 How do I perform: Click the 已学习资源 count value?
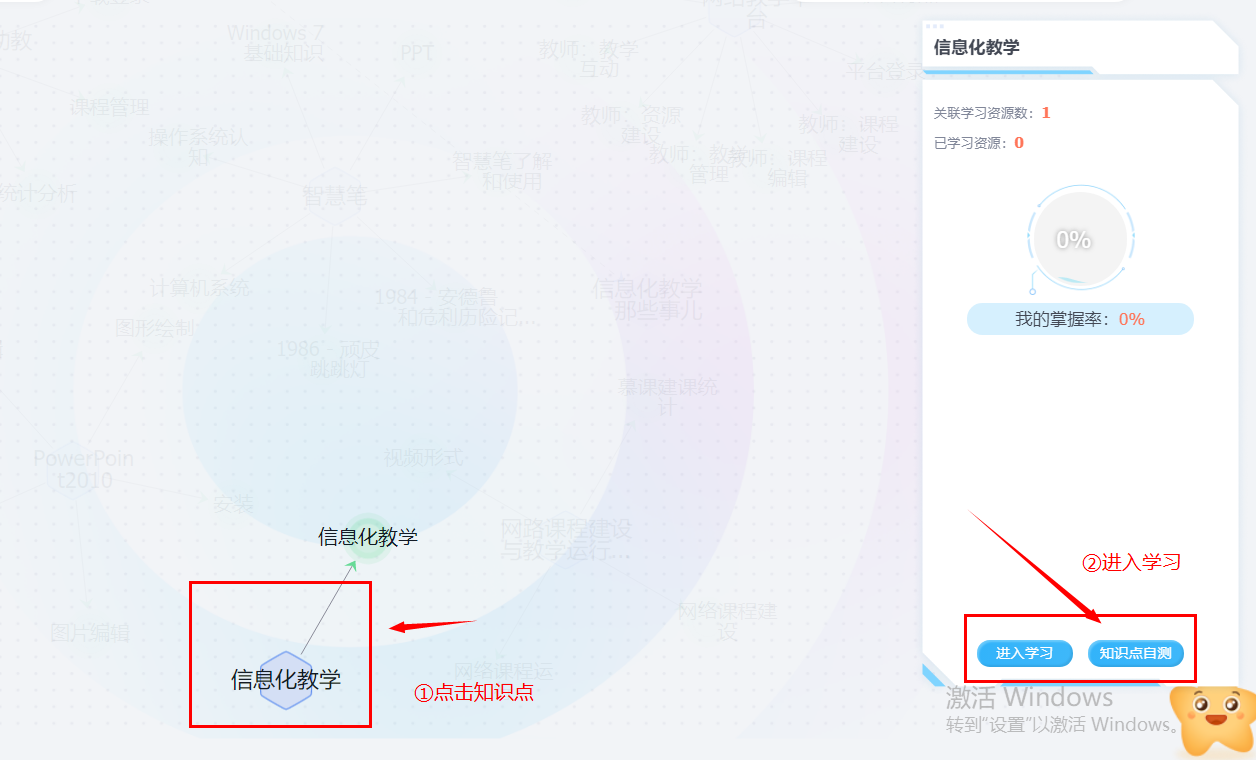(1019, 143)
